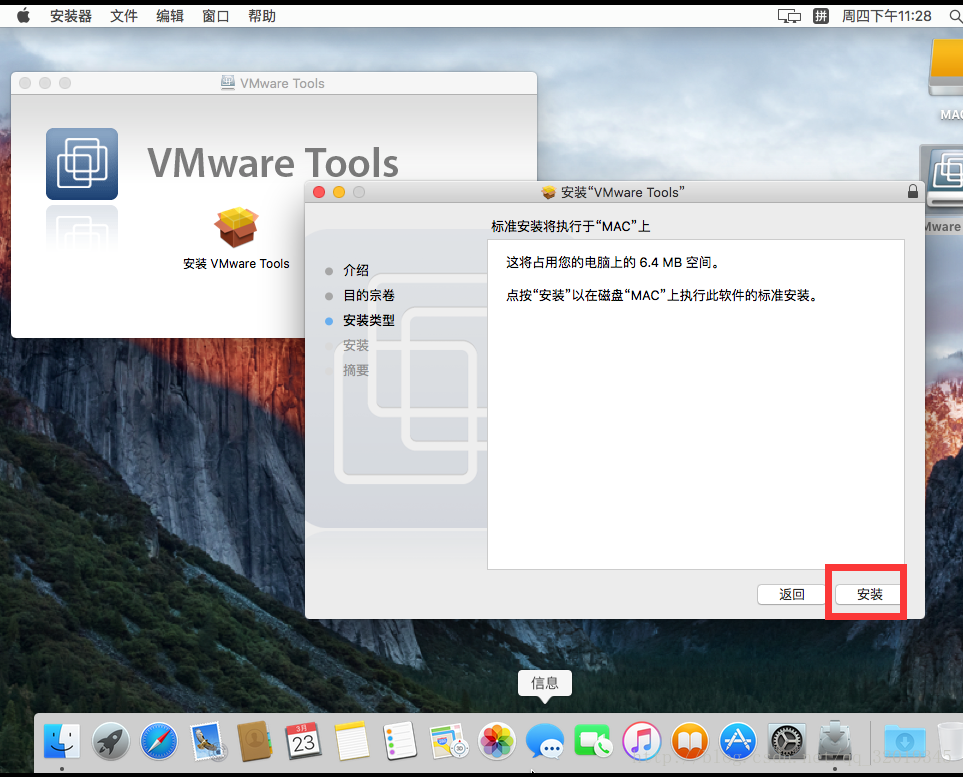Open the 安装 VMware Tools package icon
Image resolution: width=963 pixels, height=777 pixels.
(236, 228)
